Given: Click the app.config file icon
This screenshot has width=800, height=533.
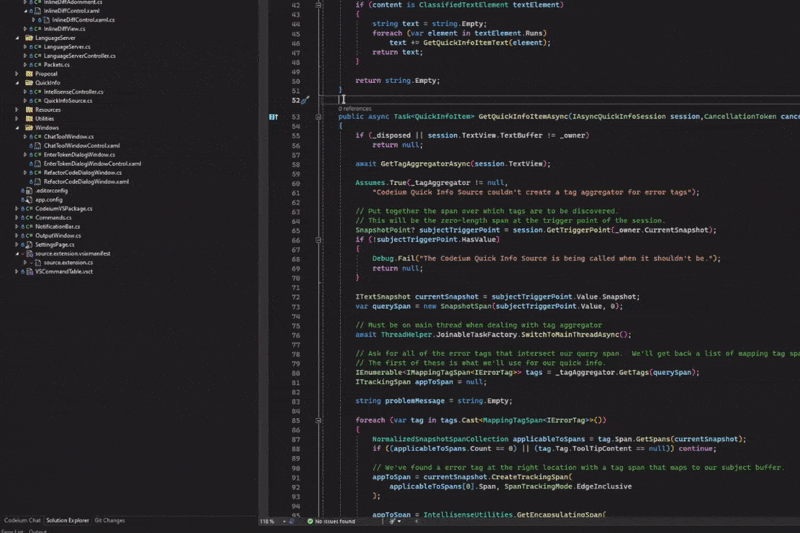Looking at the screenshot, I should click(29, 199).
